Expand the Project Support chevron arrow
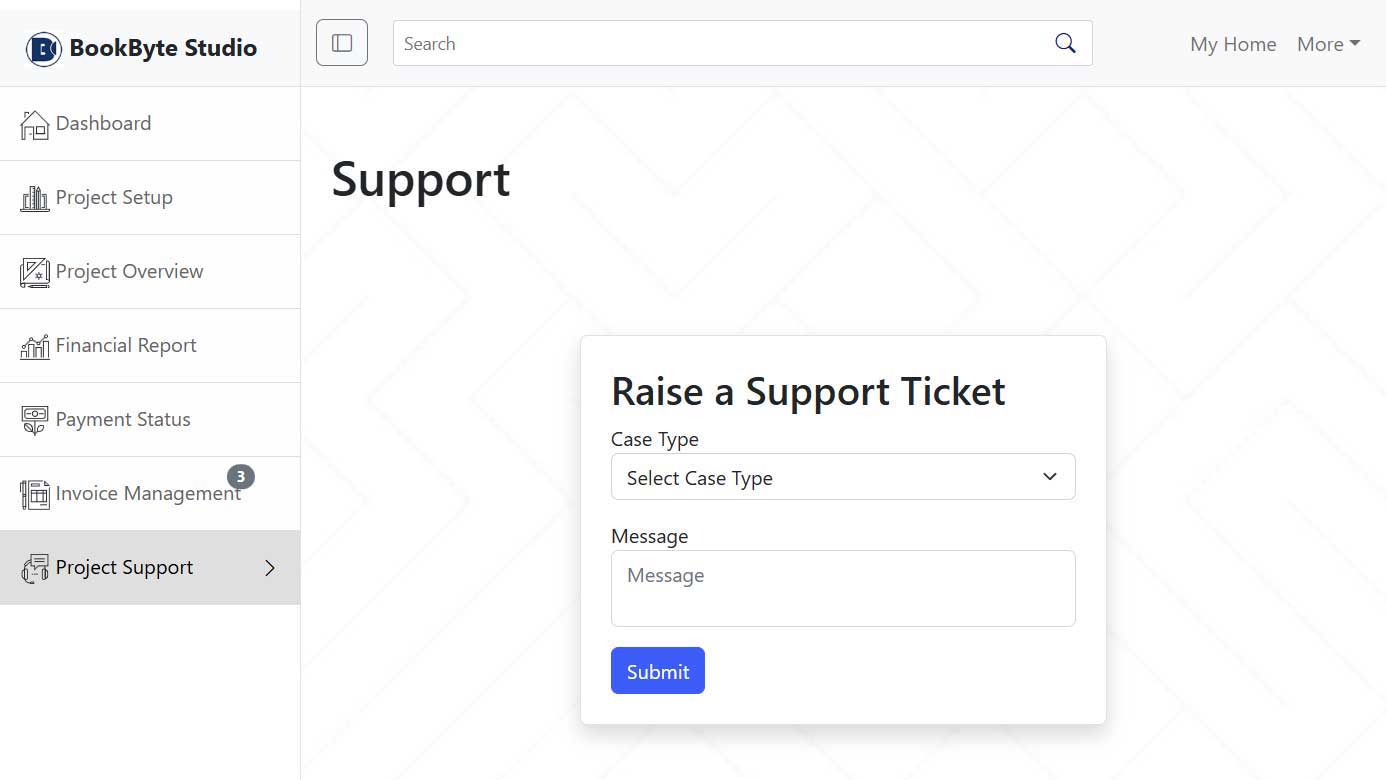1386x780 pixels. pos(269,568)
